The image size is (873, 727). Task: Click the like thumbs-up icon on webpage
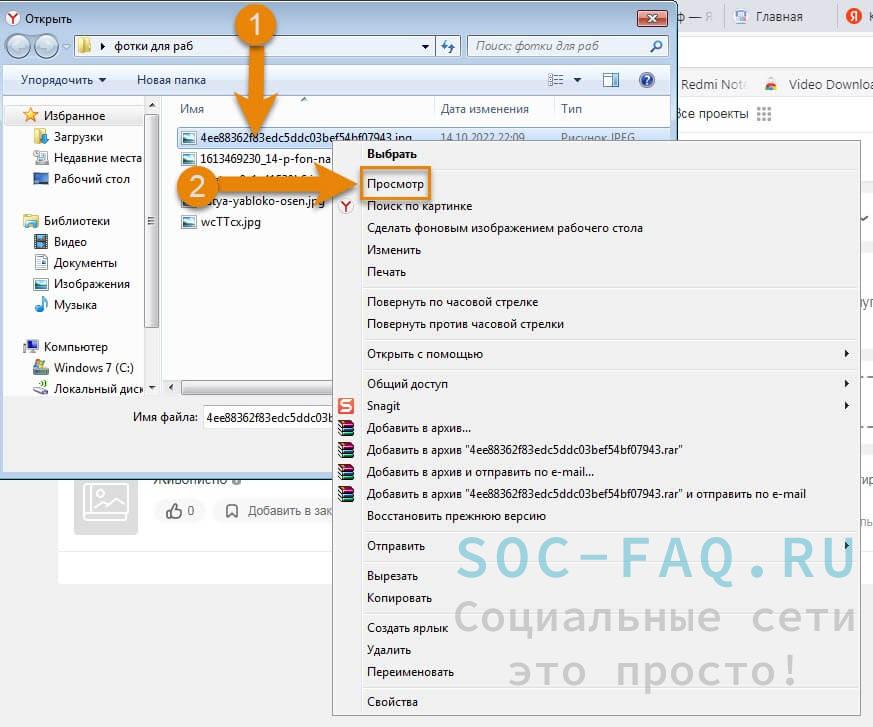click(174, 511)
